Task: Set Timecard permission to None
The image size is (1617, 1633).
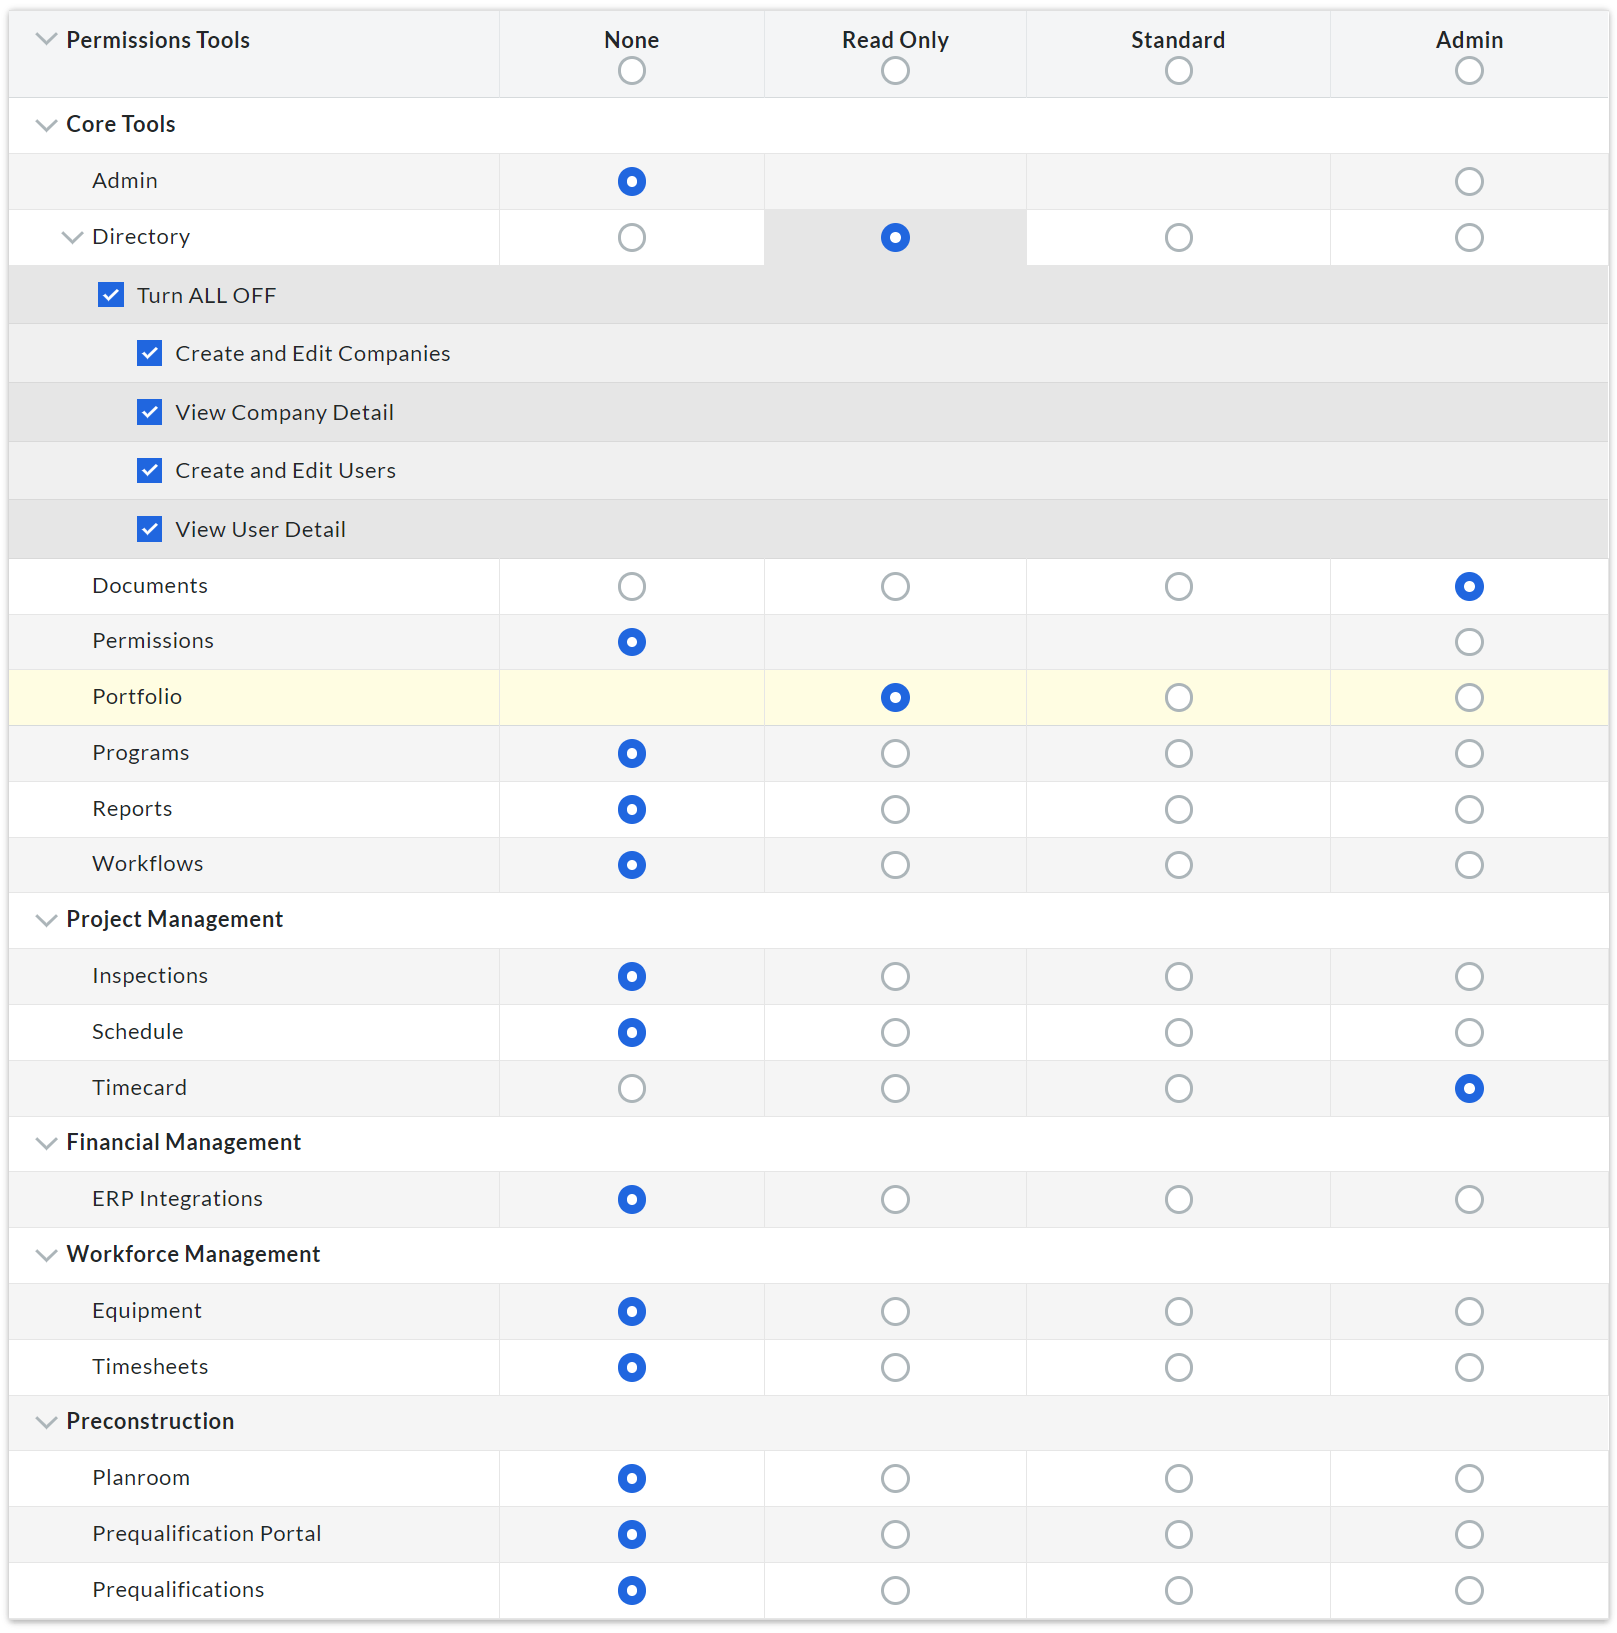Action: (631, 1088)
